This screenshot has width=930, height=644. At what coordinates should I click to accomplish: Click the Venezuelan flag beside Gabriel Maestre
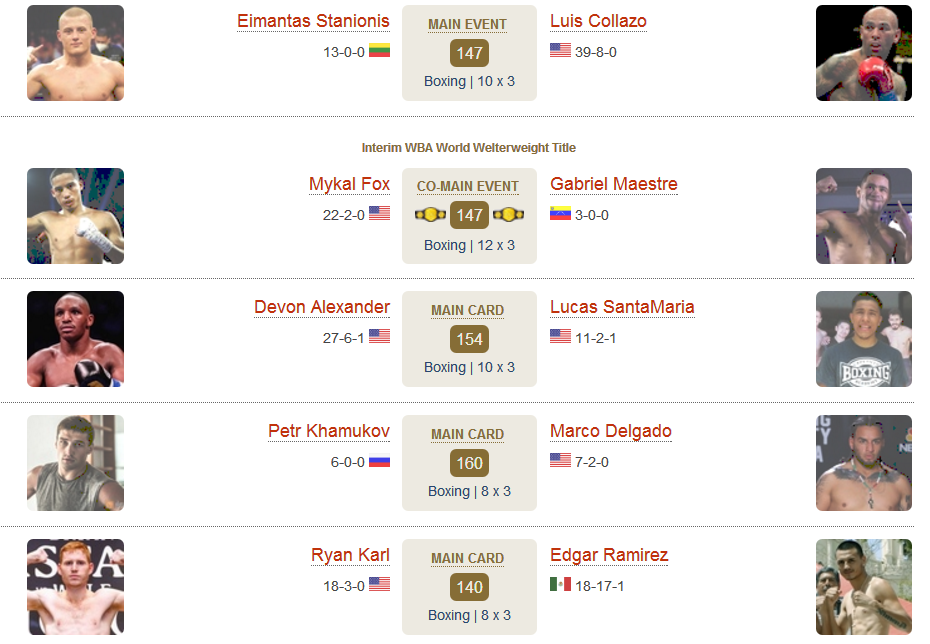[x=560, y=213]
